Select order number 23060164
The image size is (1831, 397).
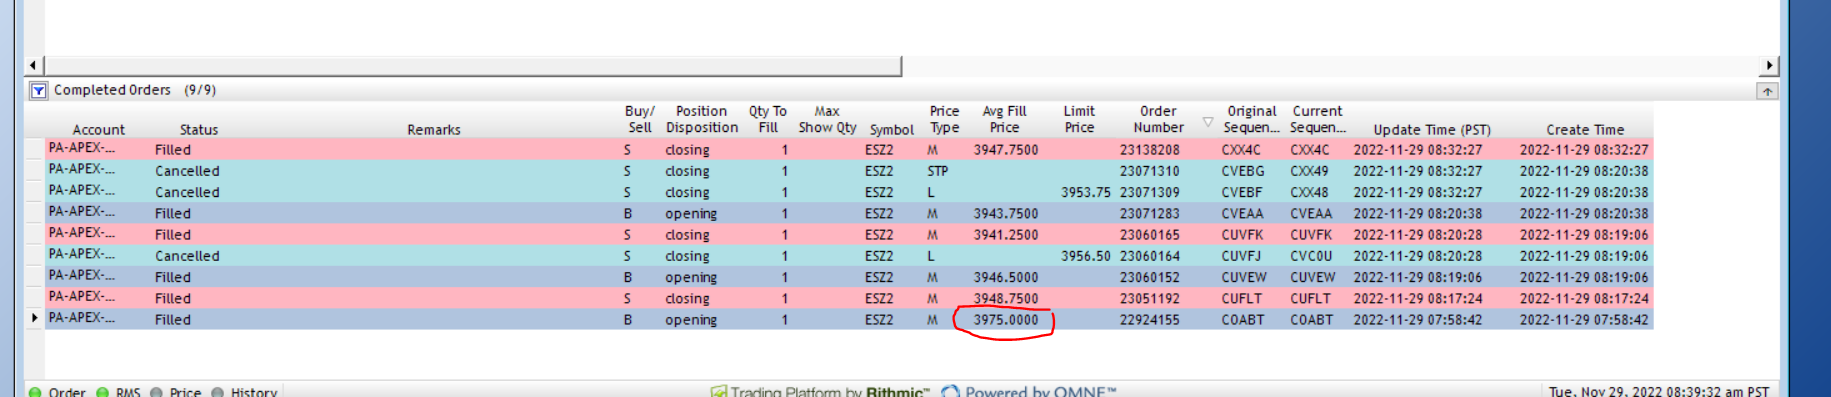pyautogui.click(x=1150, y=256)
